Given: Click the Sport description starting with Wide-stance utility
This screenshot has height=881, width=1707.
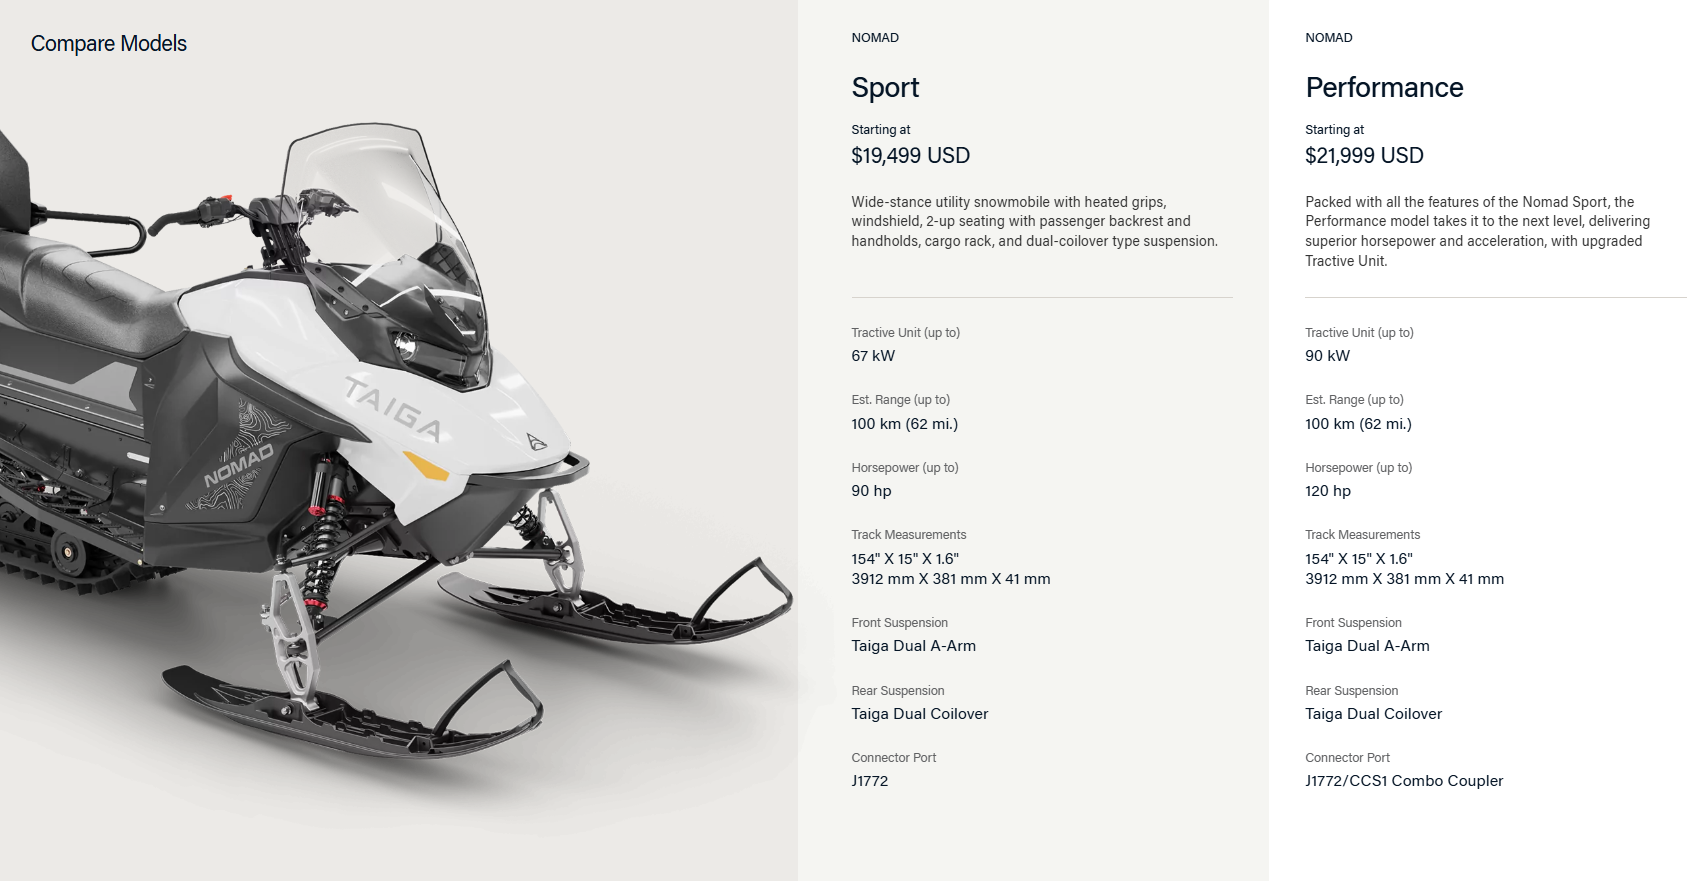Looking at the screenshot, I should pyautogui.click(x=1034, y=221).
